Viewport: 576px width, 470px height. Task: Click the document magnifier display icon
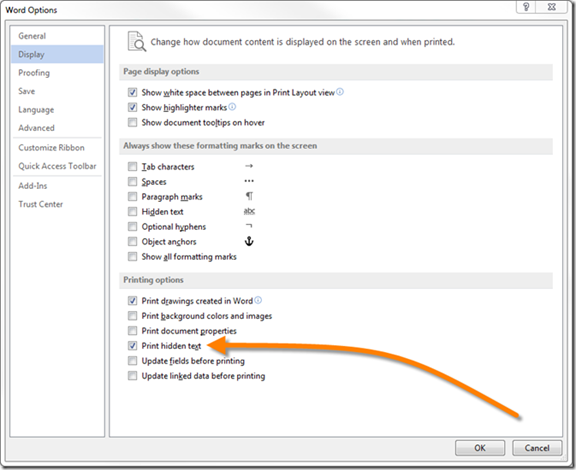tap(137, 42)
